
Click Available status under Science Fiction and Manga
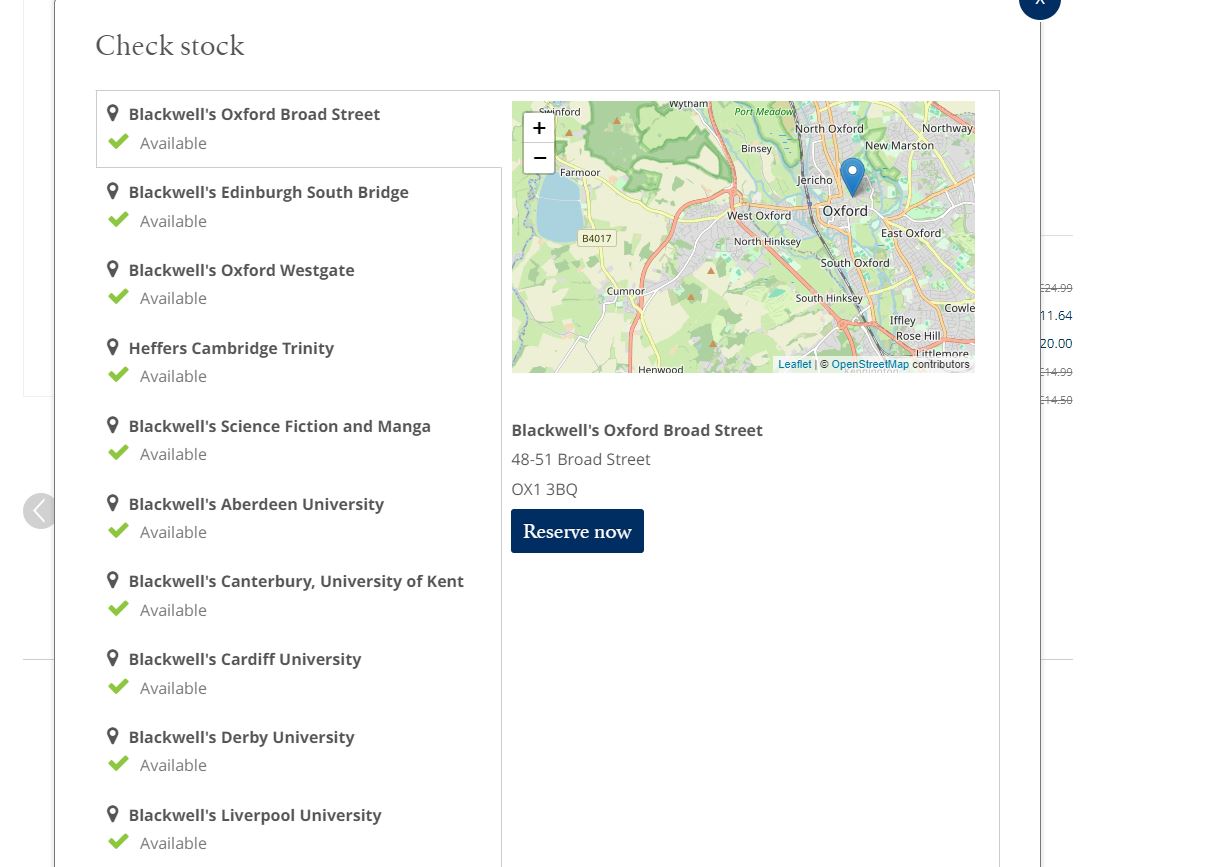tap(173, 454)
